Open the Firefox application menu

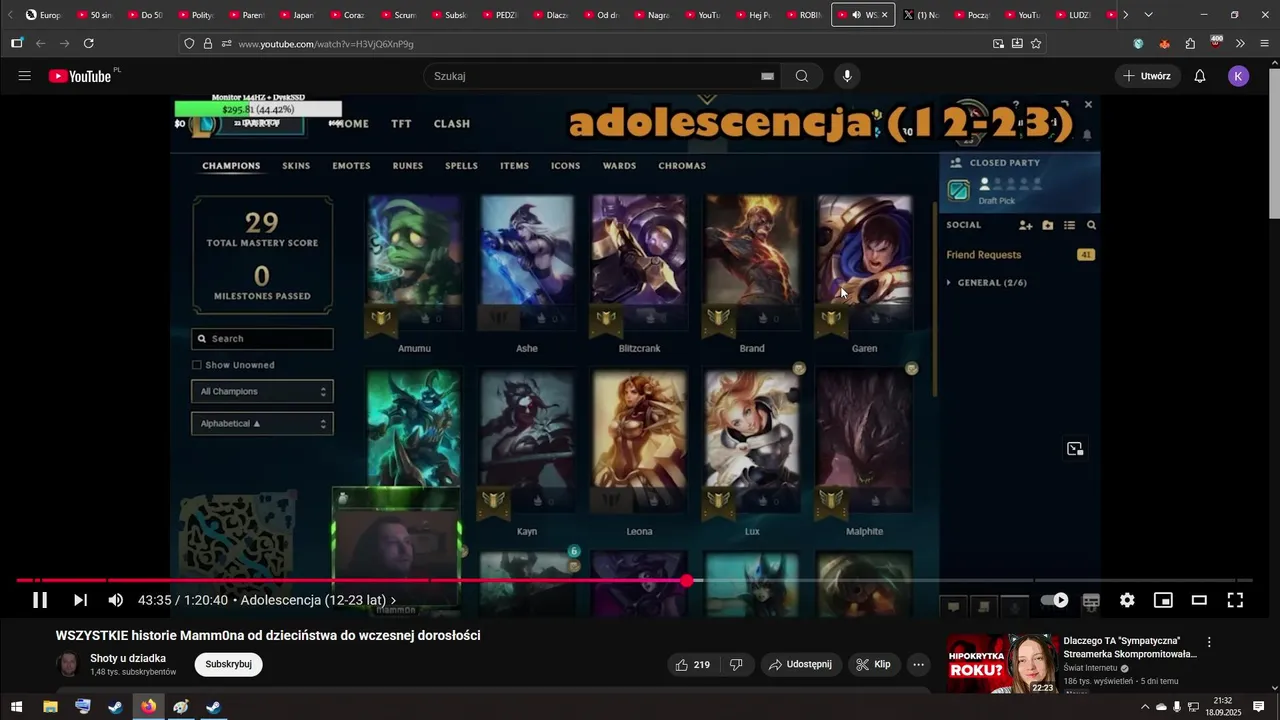1265,44
